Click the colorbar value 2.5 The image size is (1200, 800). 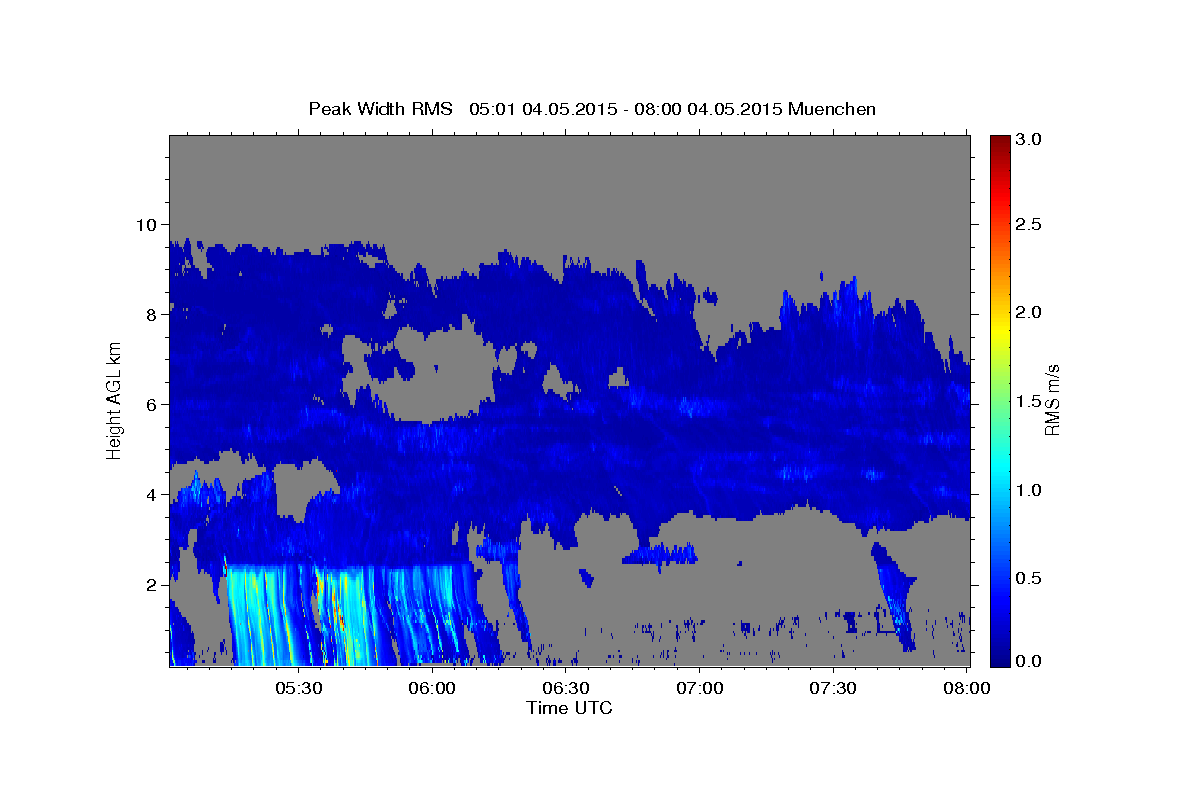tap(1029, 224)
